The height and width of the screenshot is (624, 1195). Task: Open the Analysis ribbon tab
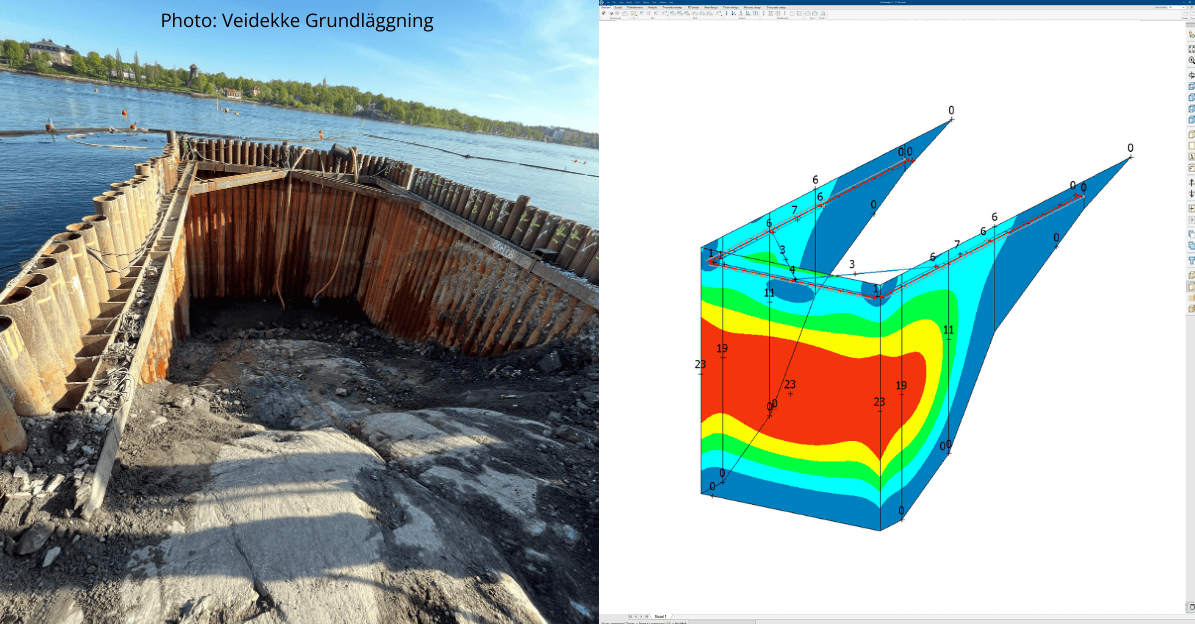pyautogui.click(x=652, y=8)
